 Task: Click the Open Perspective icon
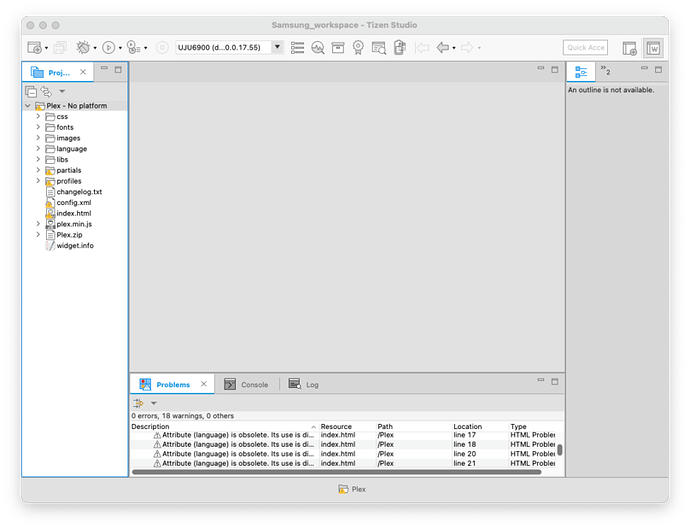(629, 48)
